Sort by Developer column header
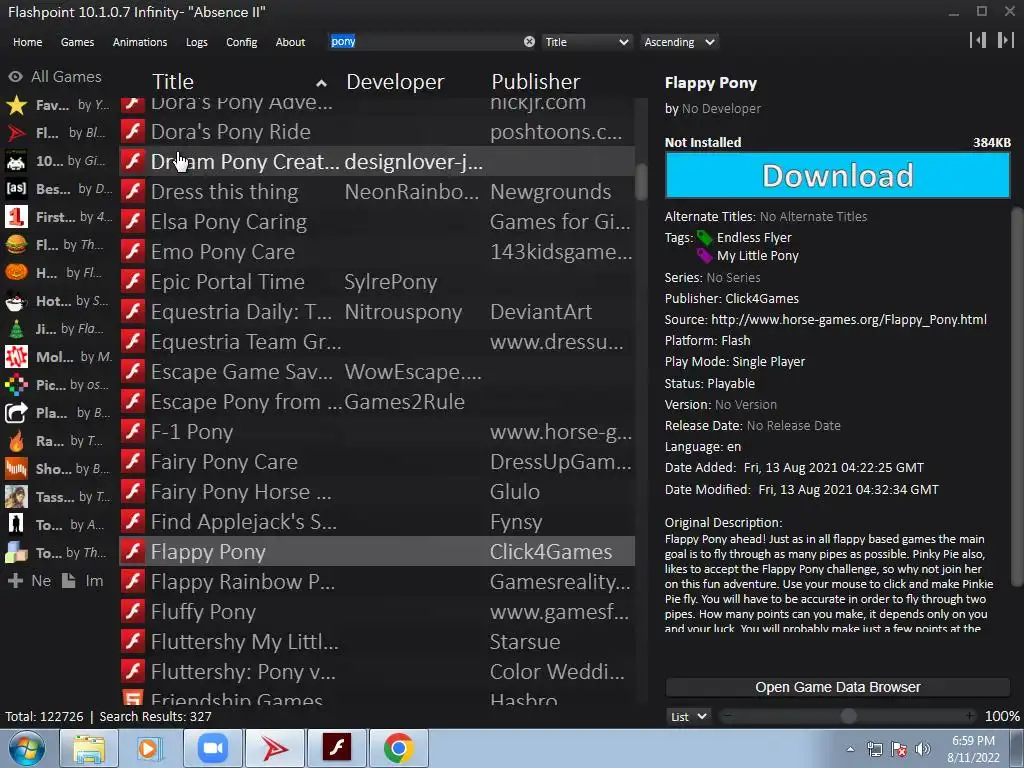 coord(395,82)
